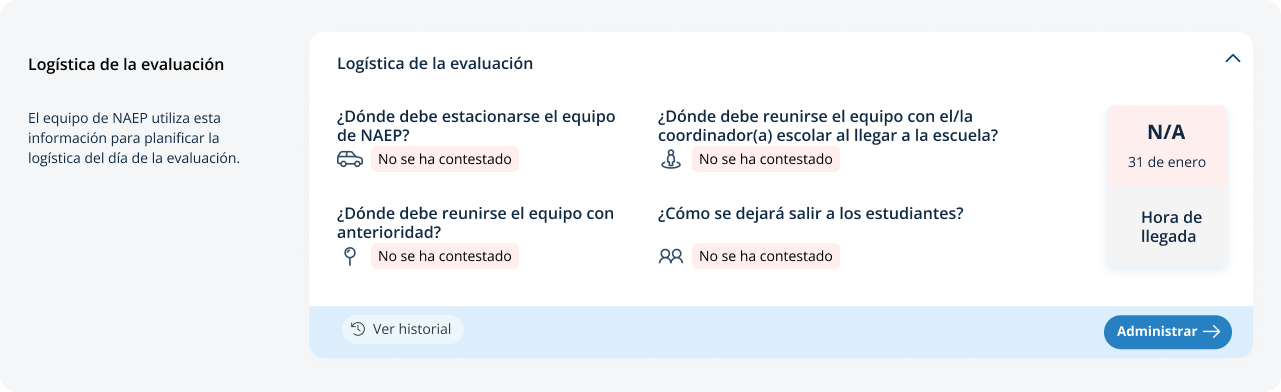Click the car parking icon
Screen dimensions: 1281x392
tap(350, 159)
